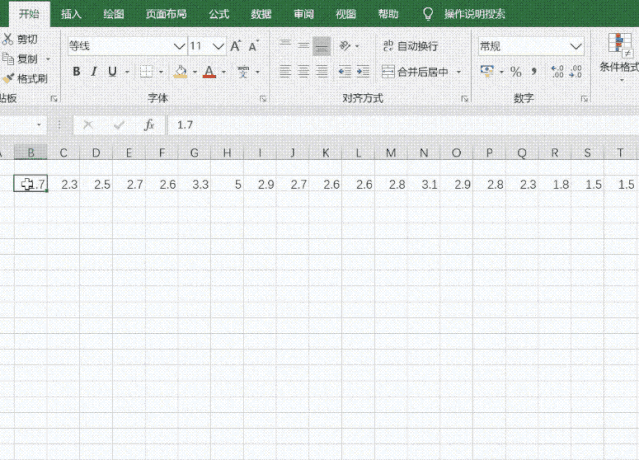Apply the red font color A swatch
This screenshot has width=639, height=460.
tap(208, 72)
